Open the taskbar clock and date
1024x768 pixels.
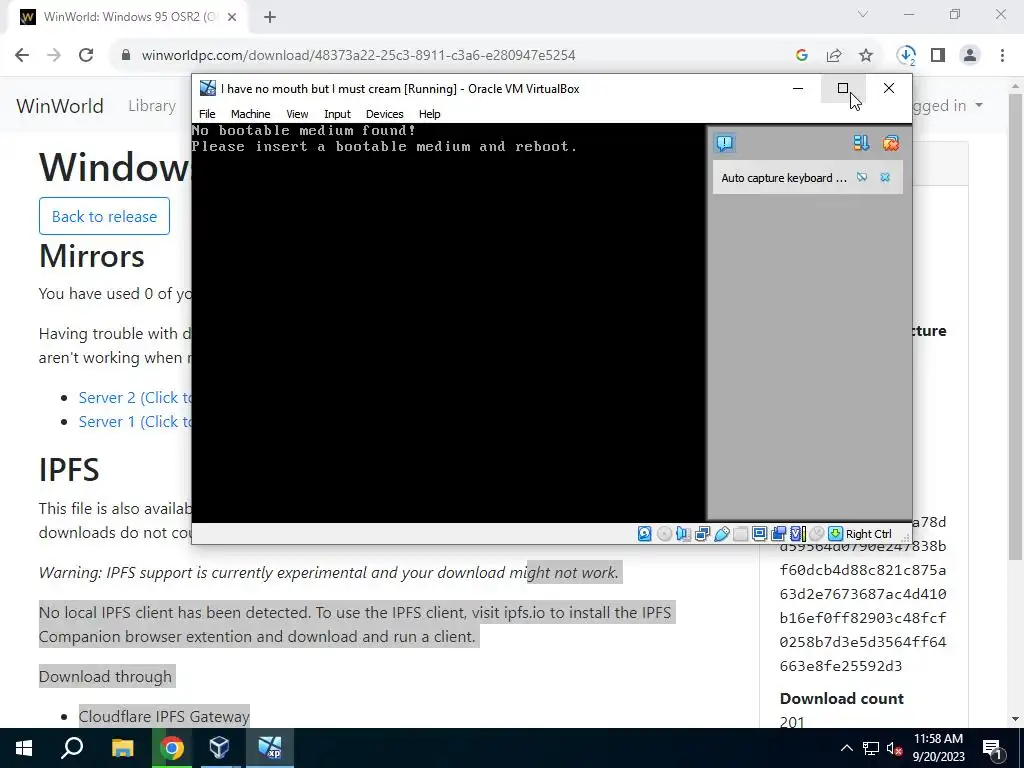click(938, 748)
